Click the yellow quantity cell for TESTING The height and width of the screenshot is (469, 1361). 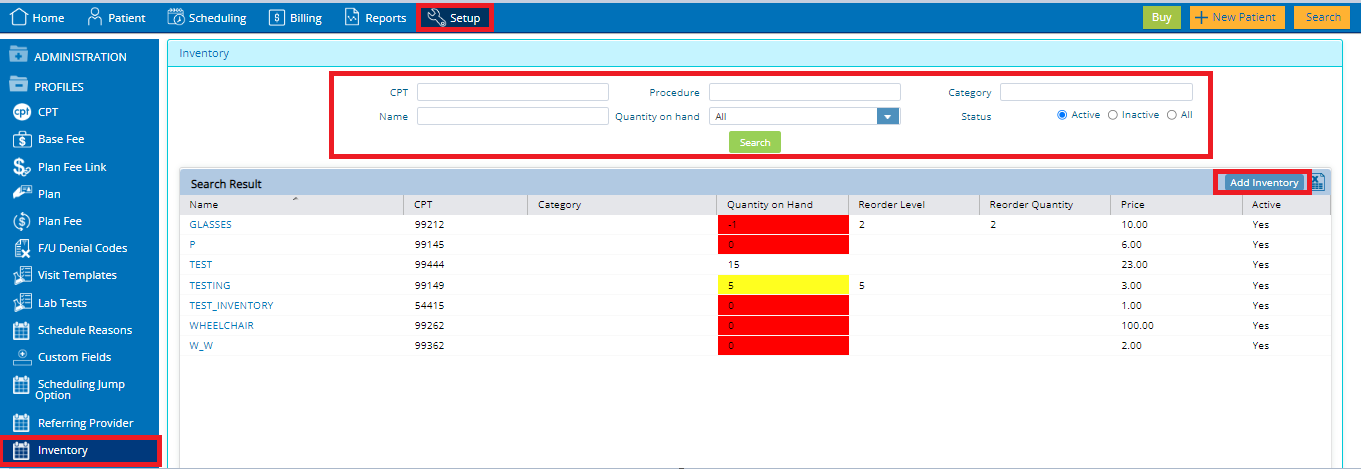point(783,285)
